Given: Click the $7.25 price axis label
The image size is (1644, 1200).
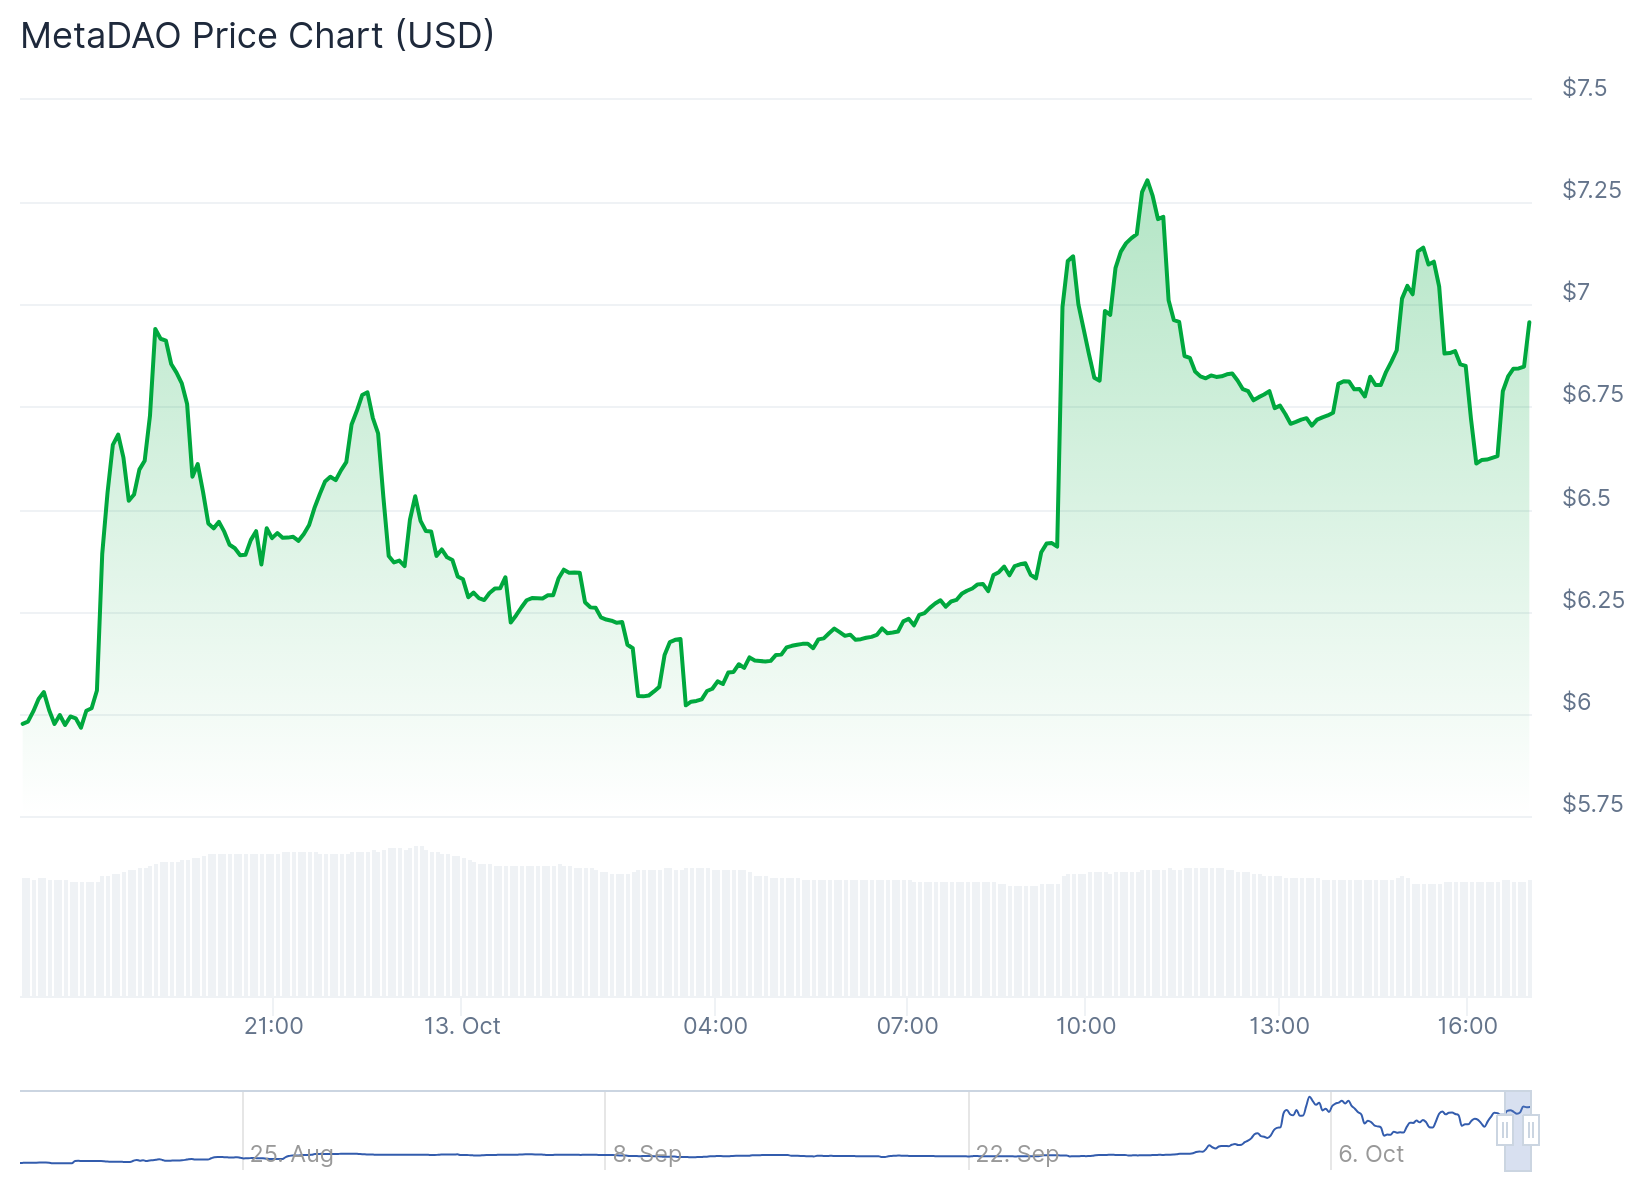Looking at the screenshot, I should 1592,190.
